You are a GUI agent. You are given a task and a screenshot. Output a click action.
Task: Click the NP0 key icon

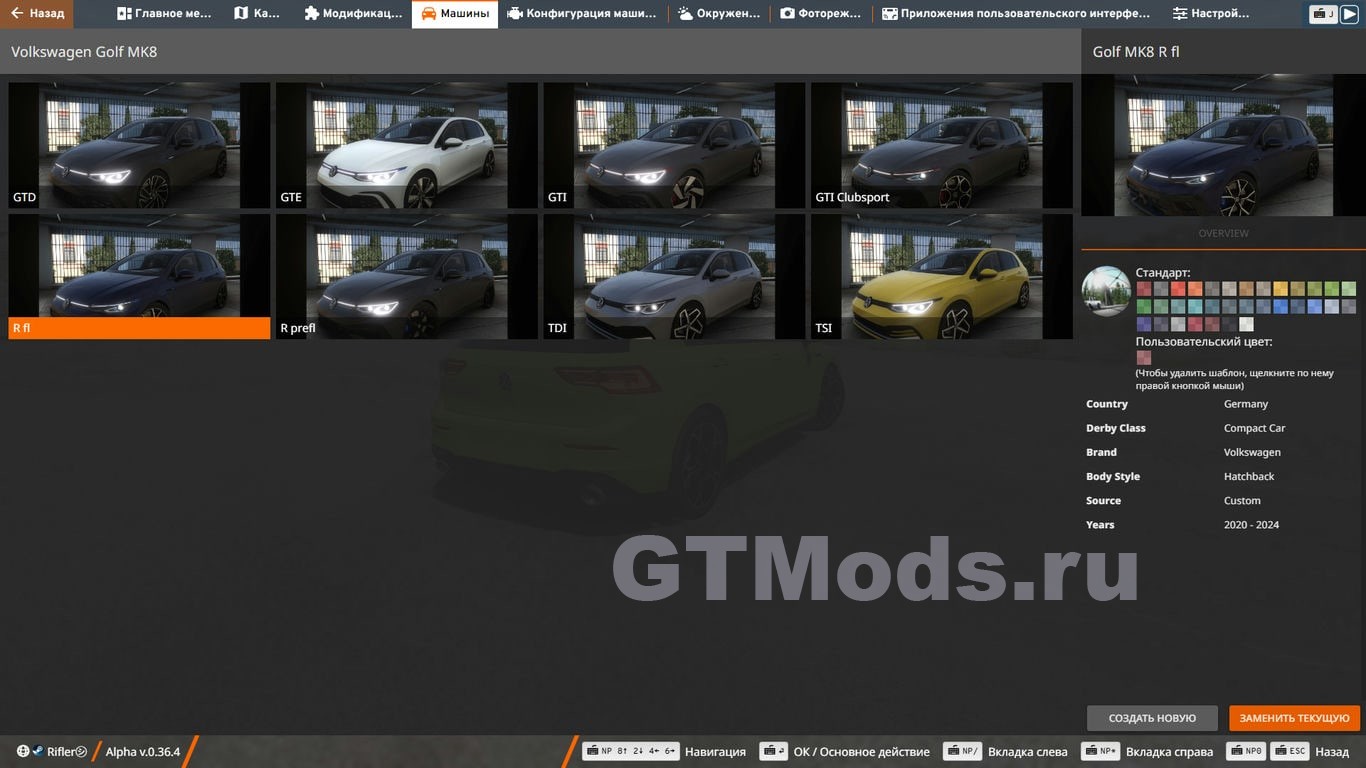click(x=1247, y=752)
